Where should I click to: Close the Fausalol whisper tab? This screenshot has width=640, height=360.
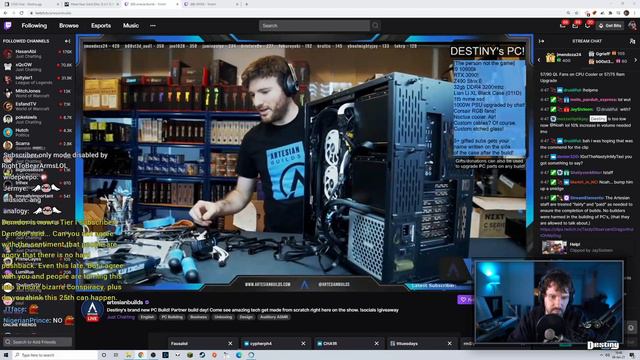click(230, 344)
